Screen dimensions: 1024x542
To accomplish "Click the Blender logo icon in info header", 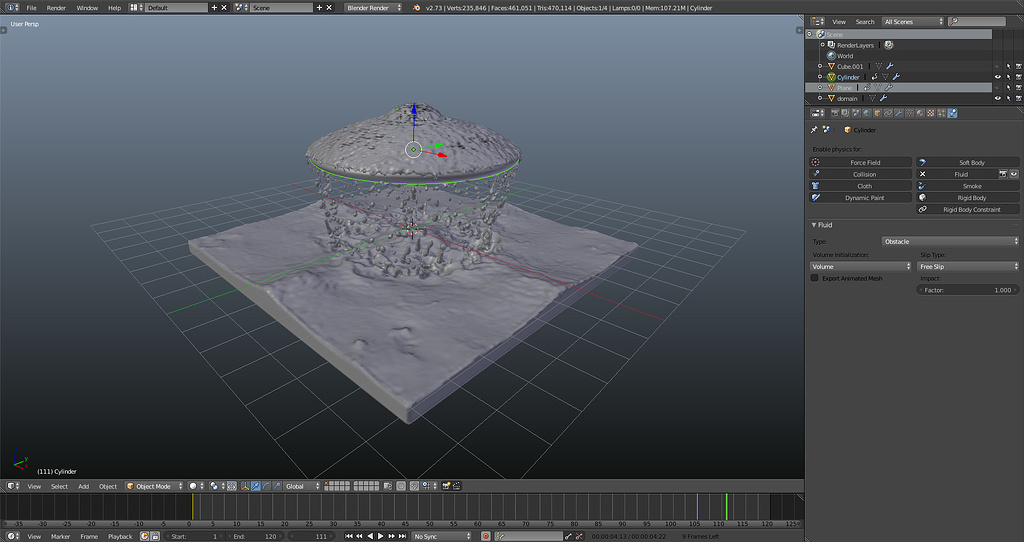I will coord(417,8).
